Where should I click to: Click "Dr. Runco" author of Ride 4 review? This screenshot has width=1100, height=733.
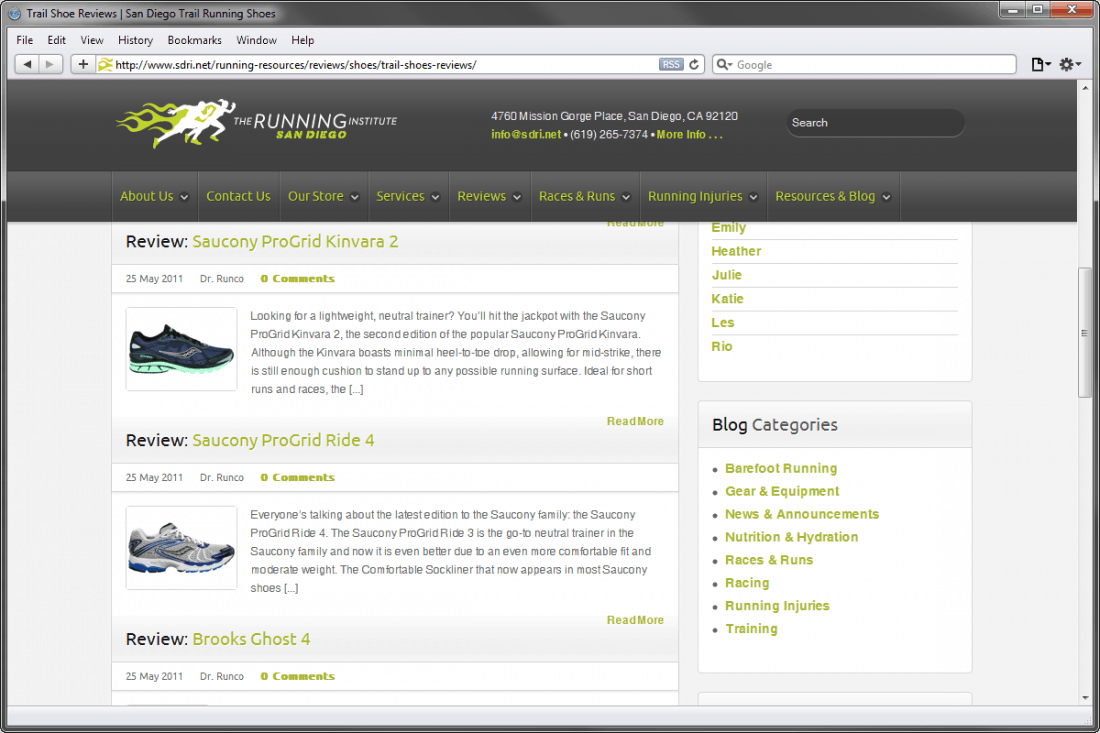point(222,478)
